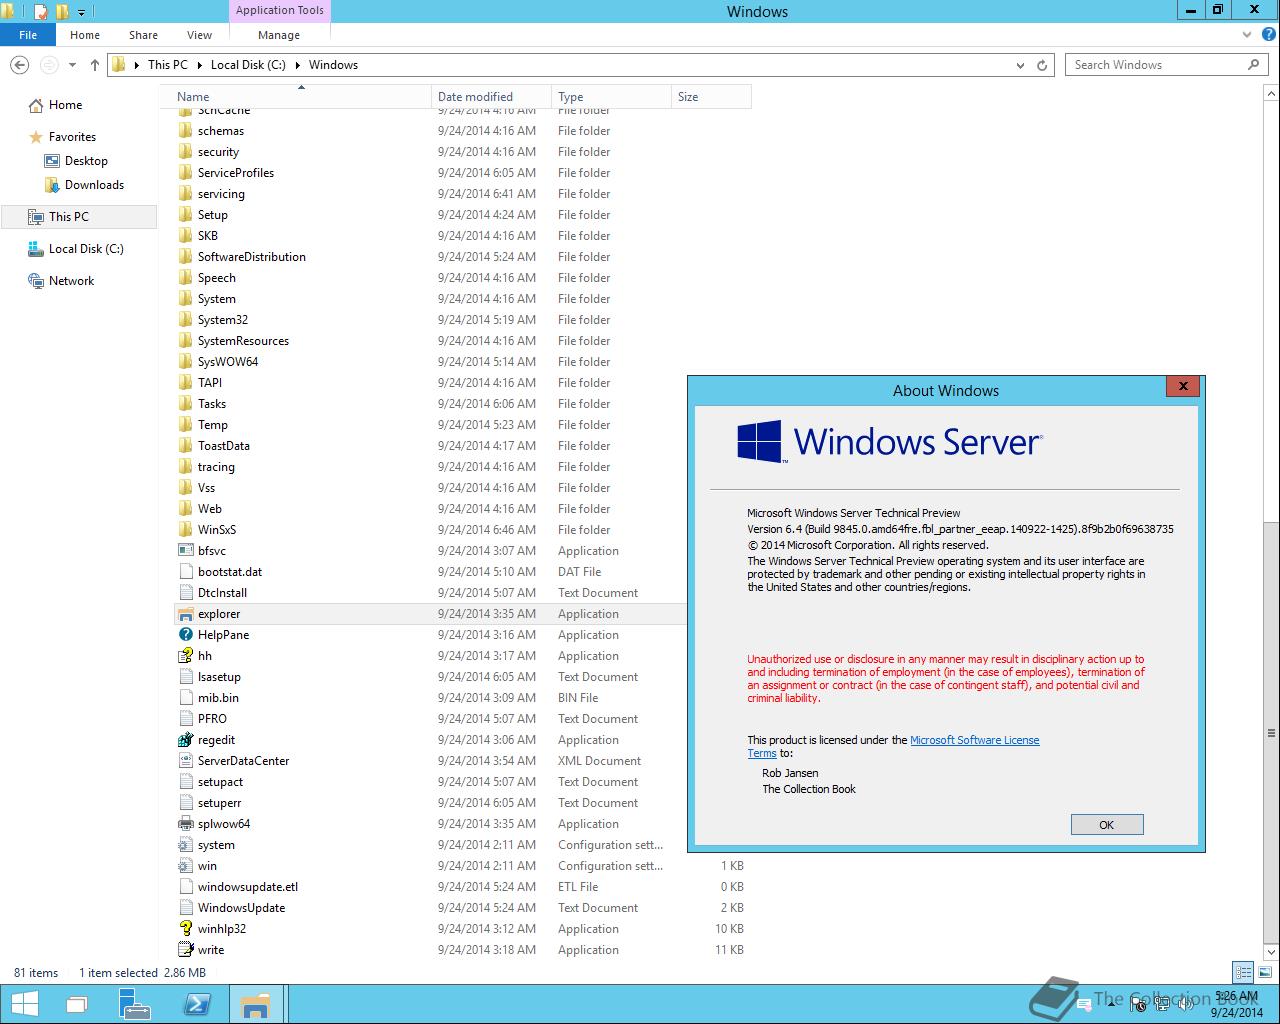Viewport: 1280px width, 1024px height.
Task: Click the search magnifier icon
Action: point(1253,65)
